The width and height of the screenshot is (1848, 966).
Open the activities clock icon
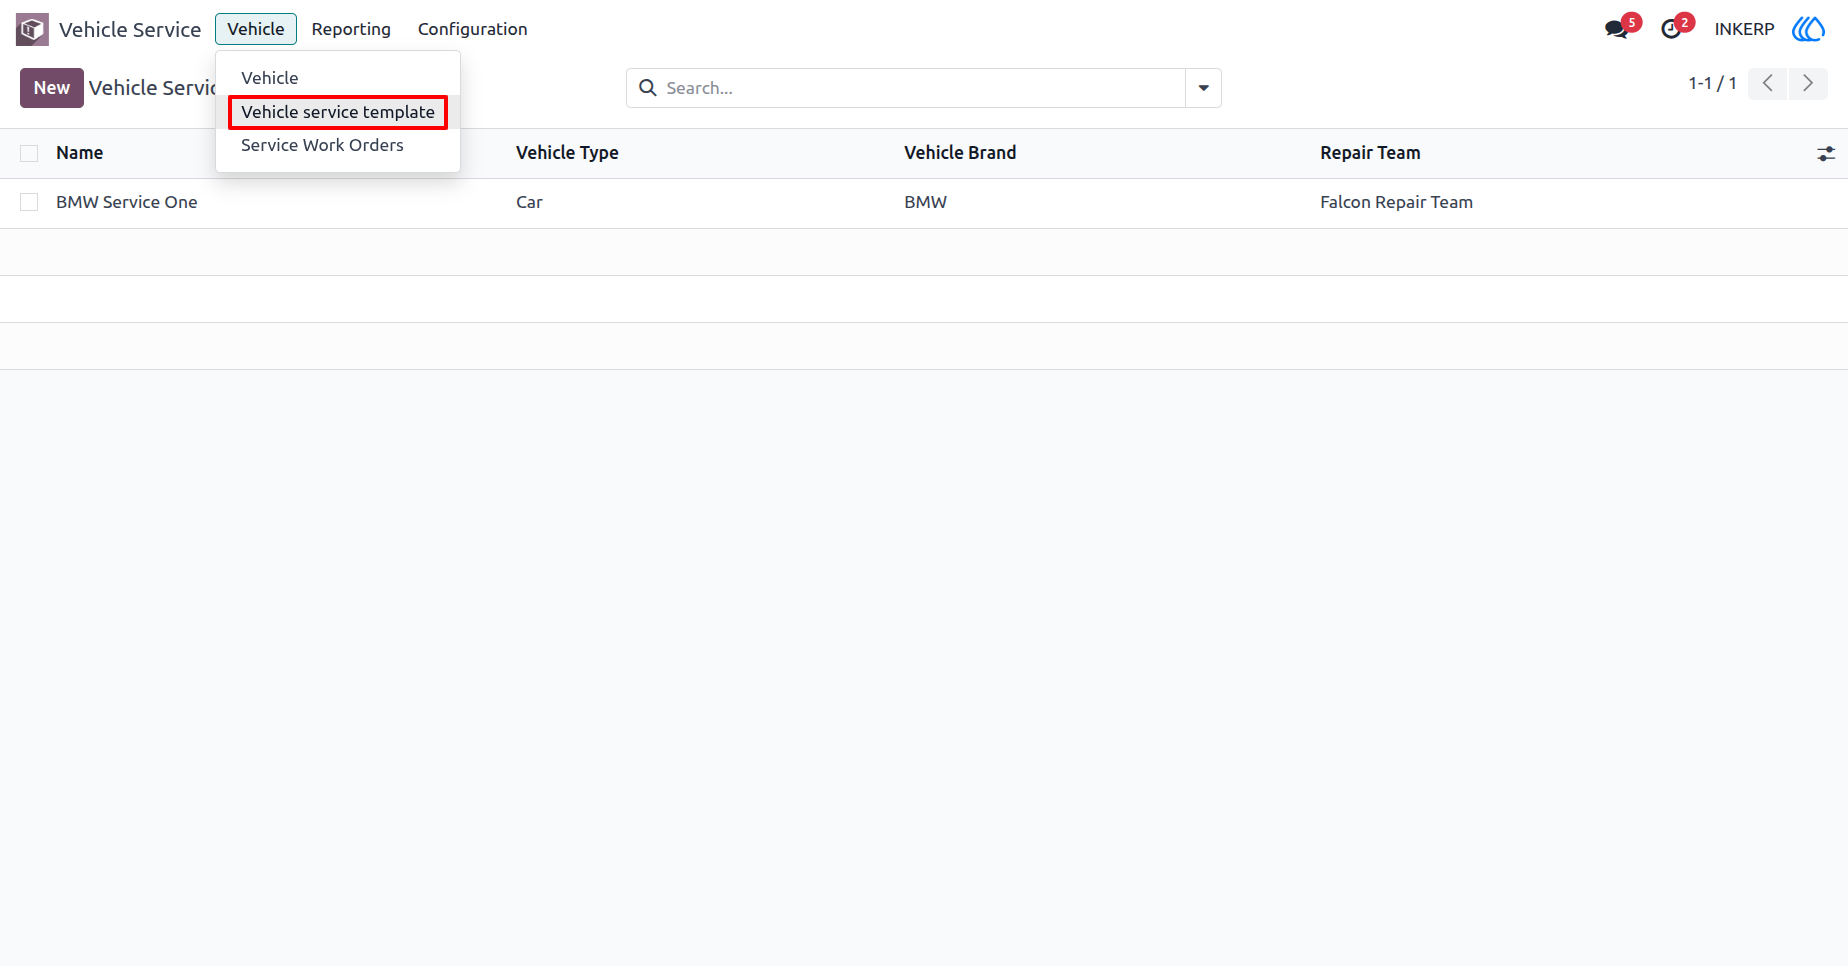pos(1671,29)
